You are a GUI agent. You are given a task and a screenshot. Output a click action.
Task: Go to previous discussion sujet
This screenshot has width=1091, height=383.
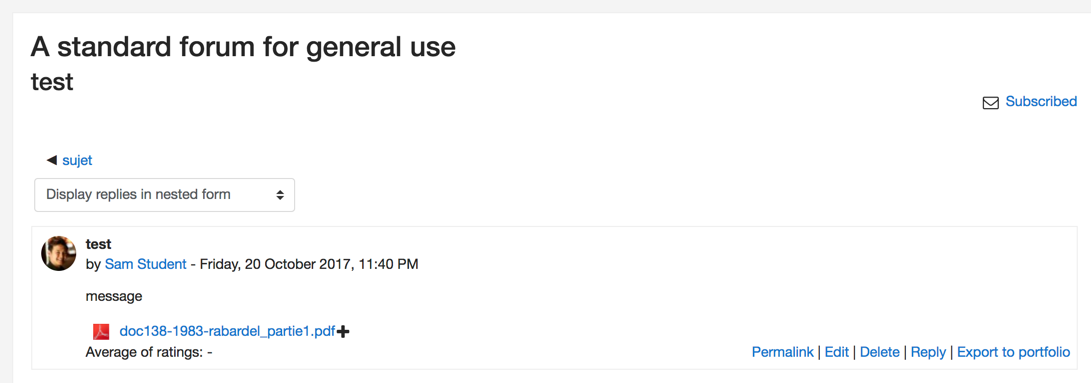click(x=77, y=161)
